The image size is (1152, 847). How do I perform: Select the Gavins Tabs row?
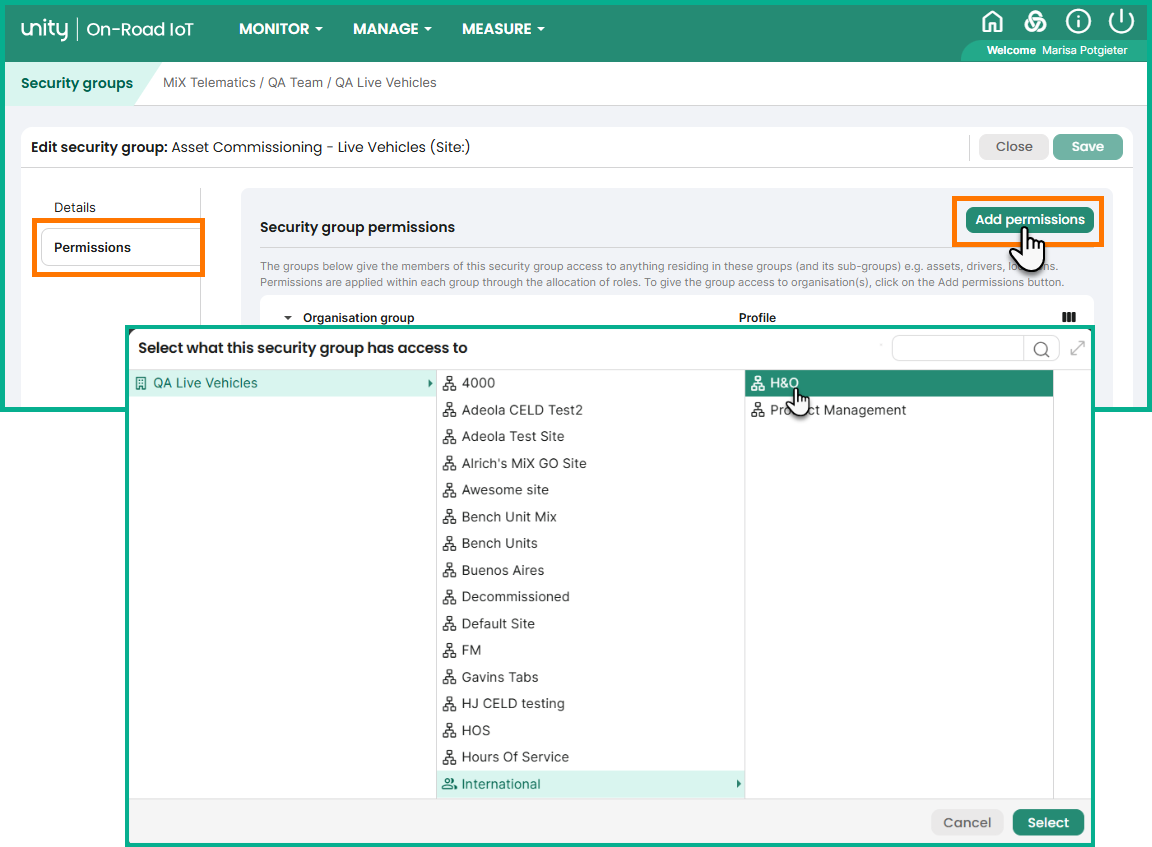[x=590, y=677]
